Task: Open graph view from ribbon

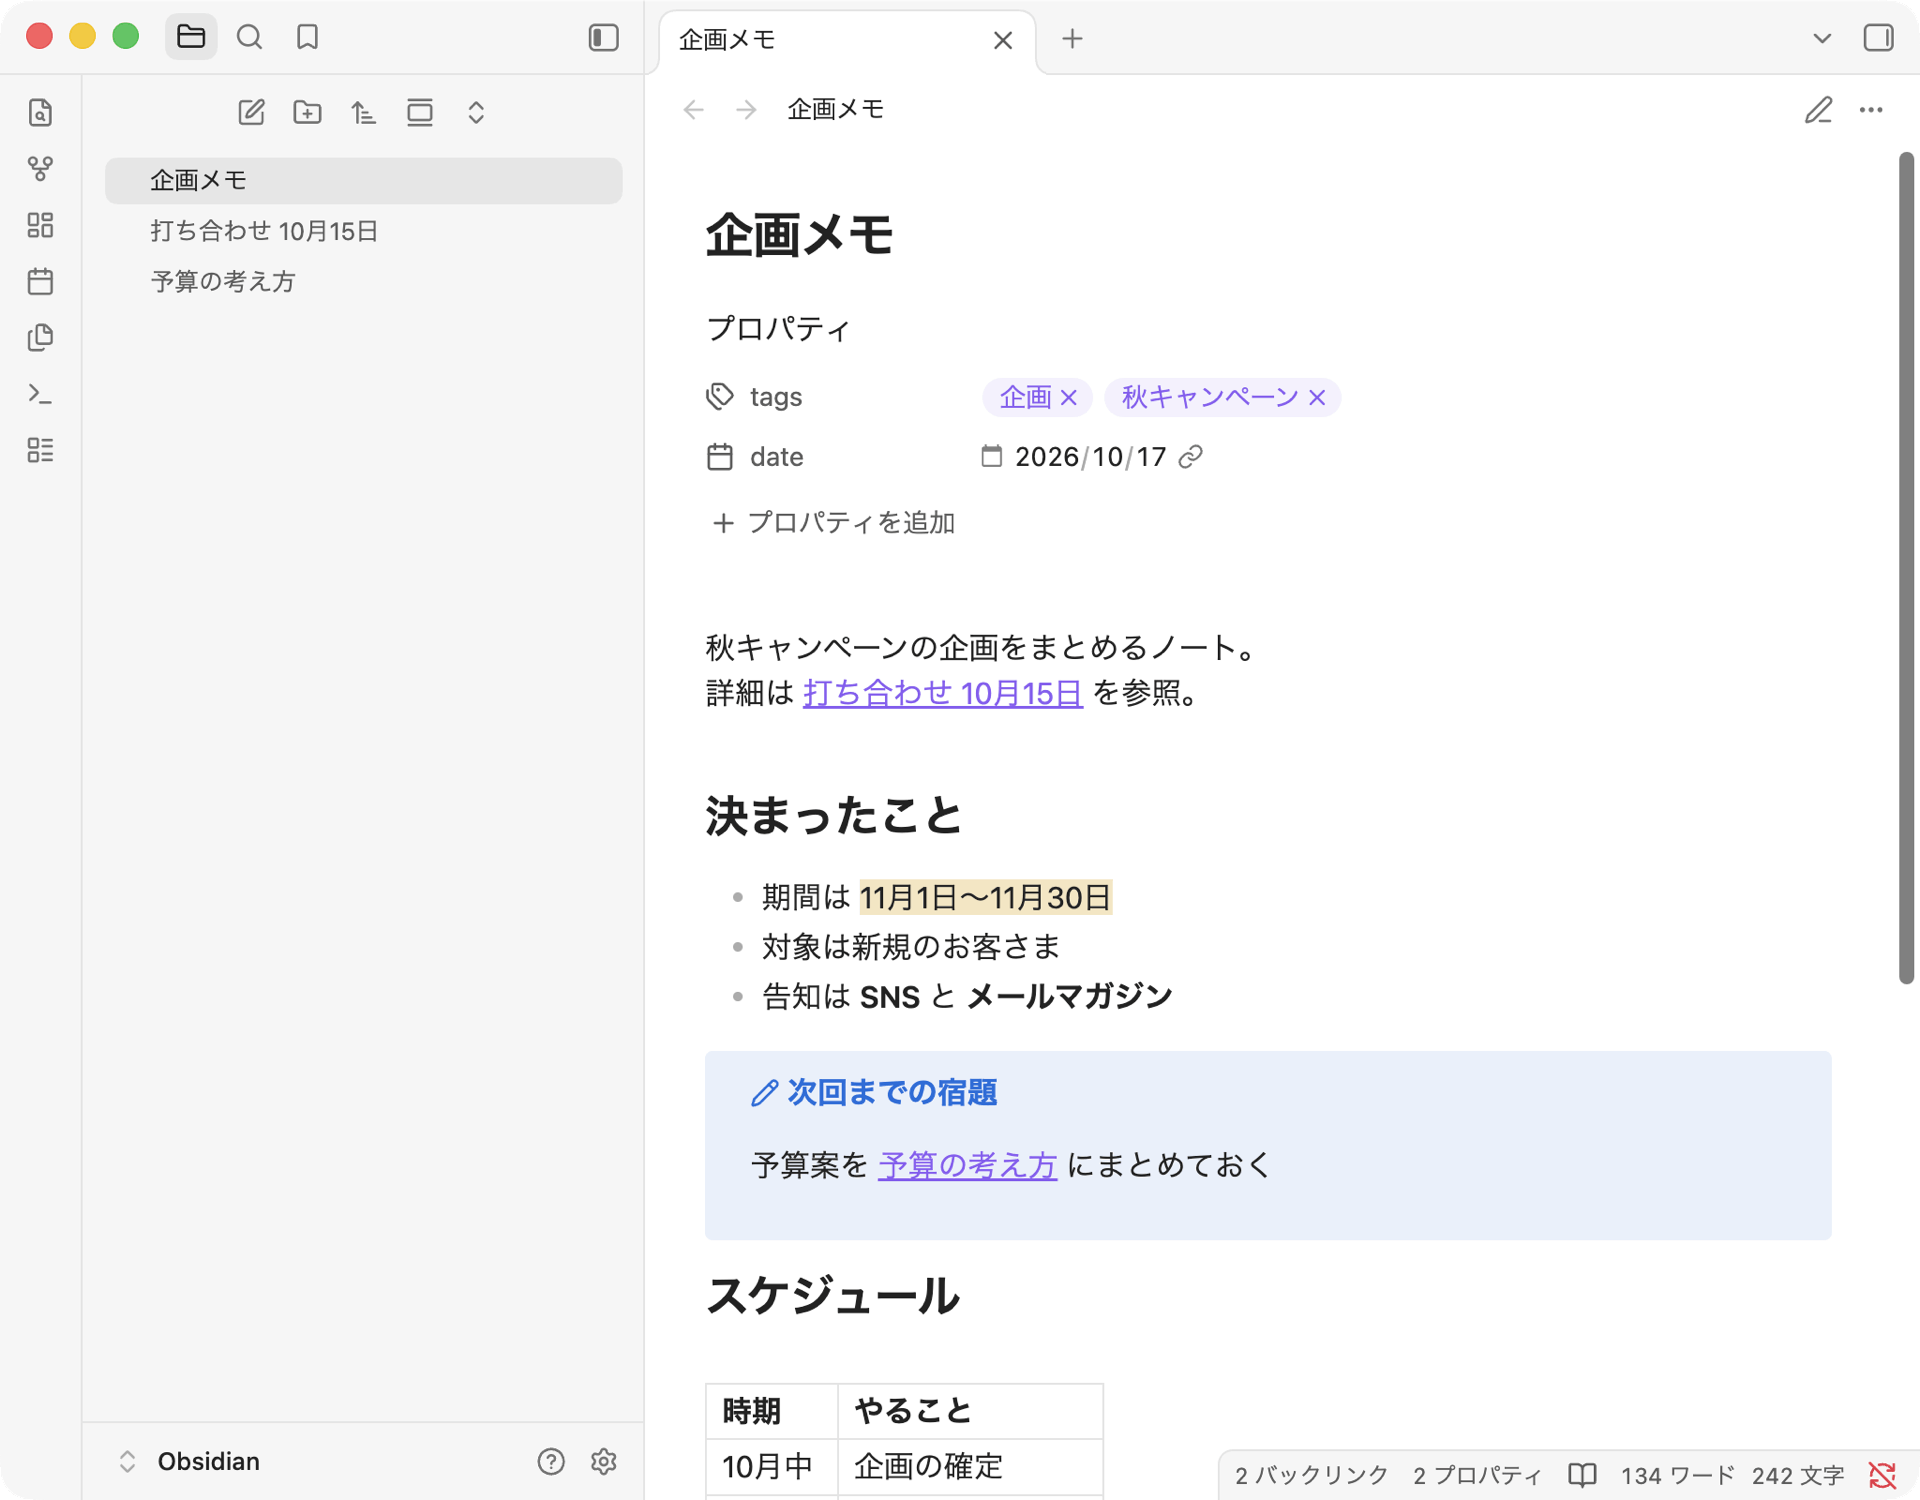Action: [x=40, y=168]
